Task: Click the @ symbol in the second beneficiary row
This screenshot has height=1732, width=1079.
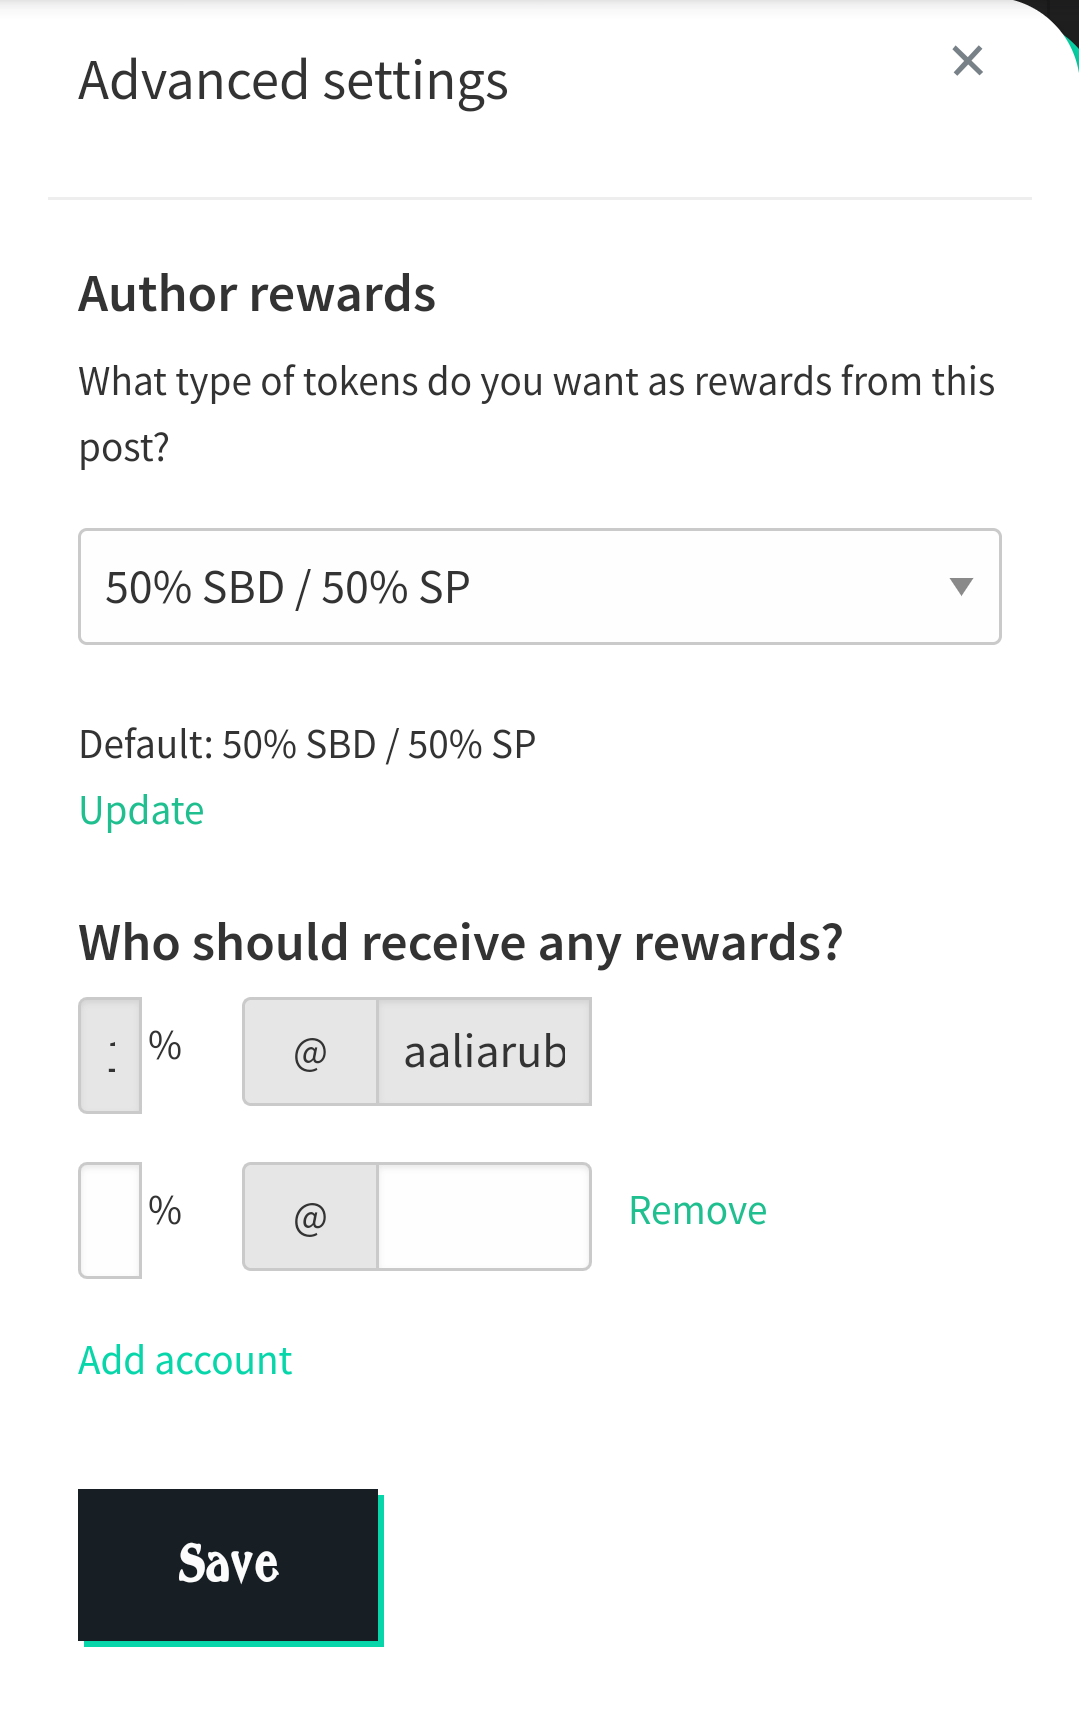Action: (x=310, y=1217)
